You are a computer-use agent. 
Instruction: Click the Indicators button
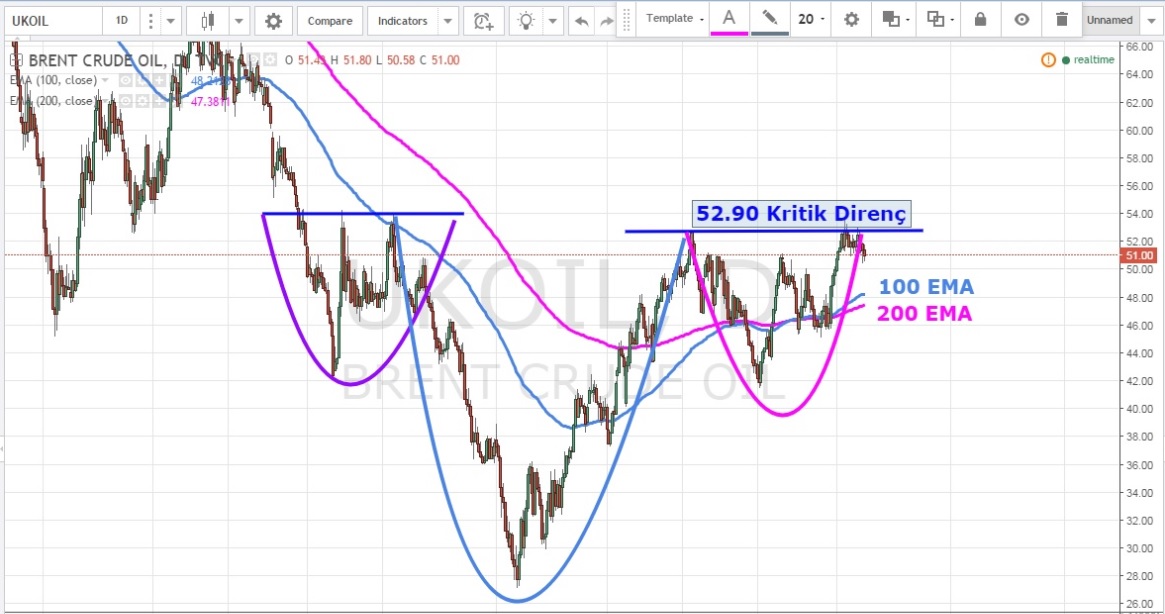[403, 20]
